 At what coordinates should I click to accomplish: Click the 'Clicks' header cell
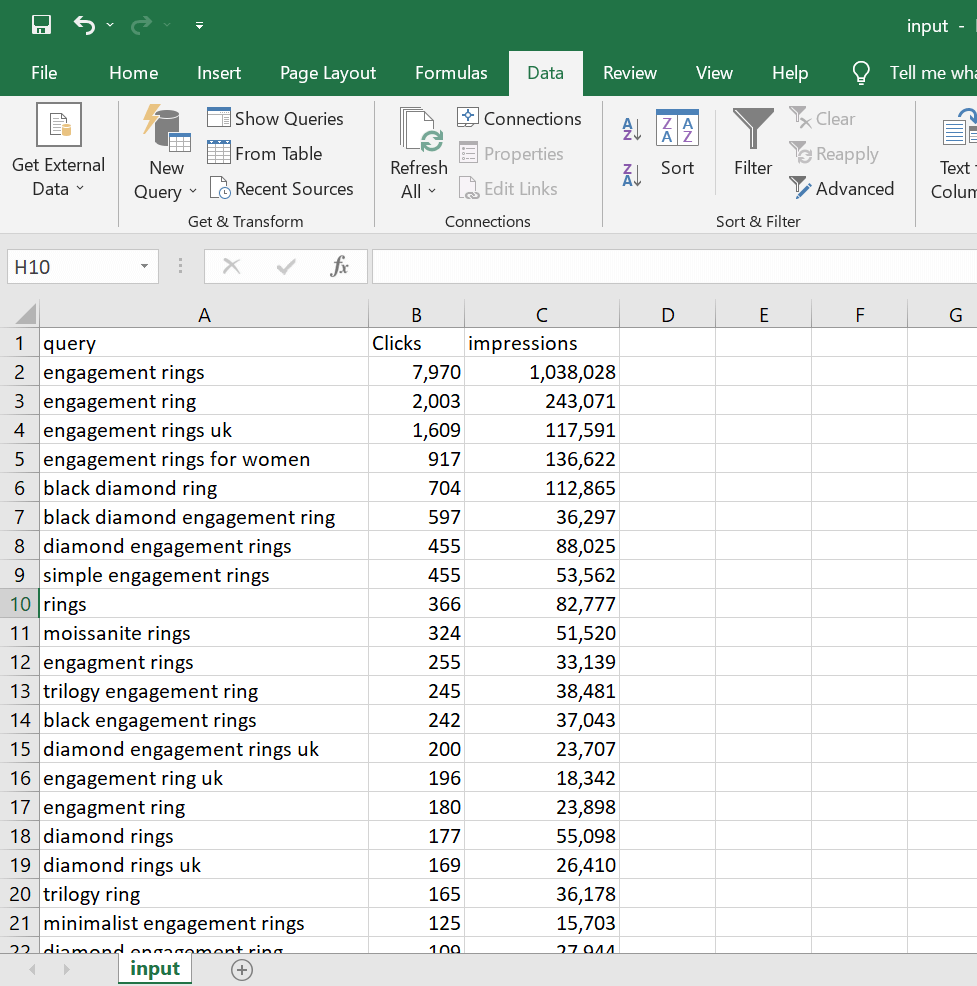416,343
